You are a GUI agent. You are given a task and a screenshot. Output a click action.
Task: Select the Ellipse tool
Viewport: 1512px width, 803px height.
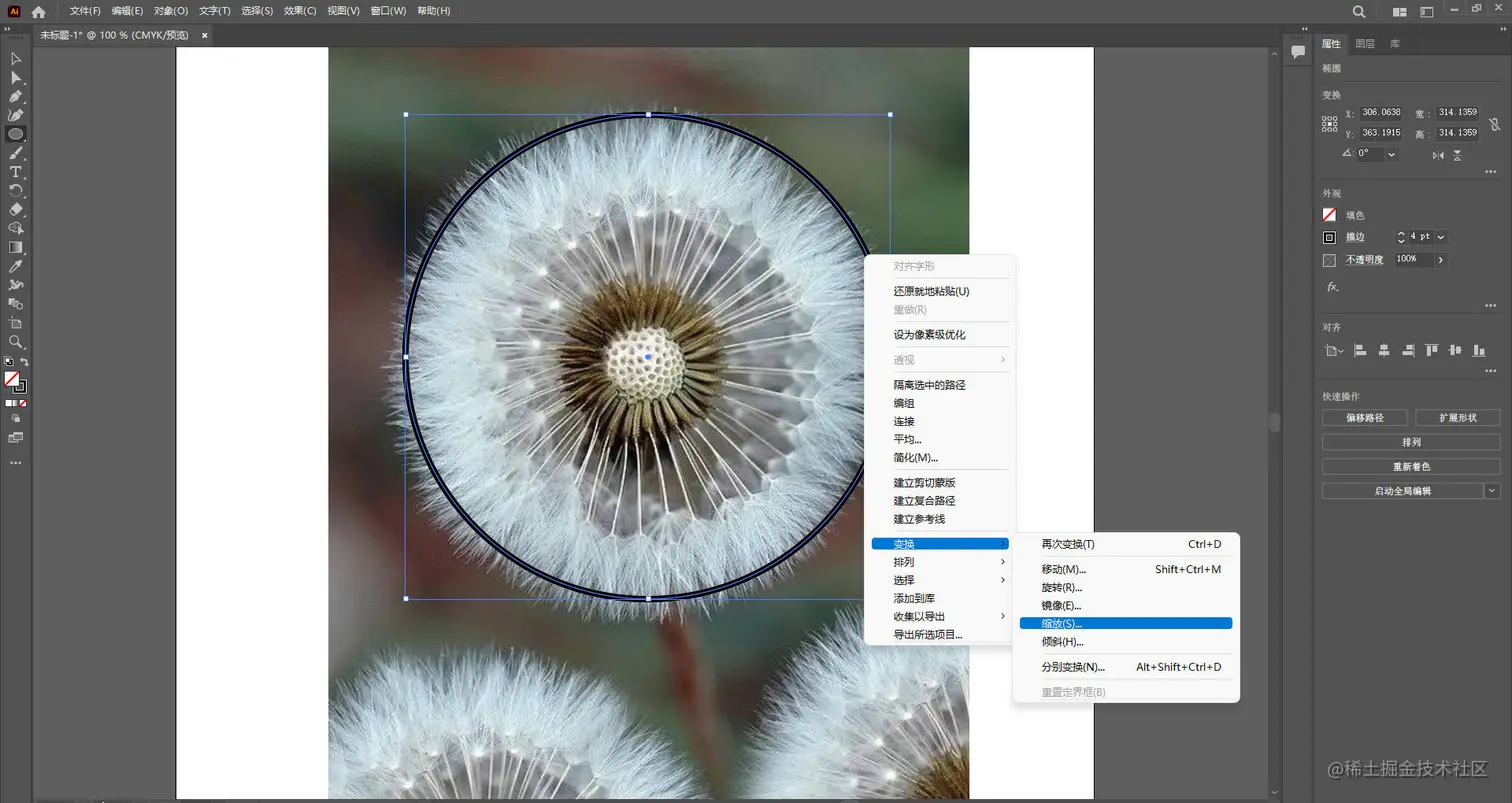(x=15, y=134)
